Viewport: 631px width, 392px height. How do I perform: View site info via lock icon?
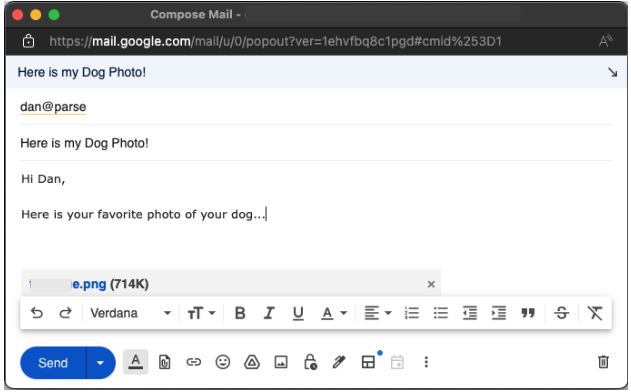(28, 41)
